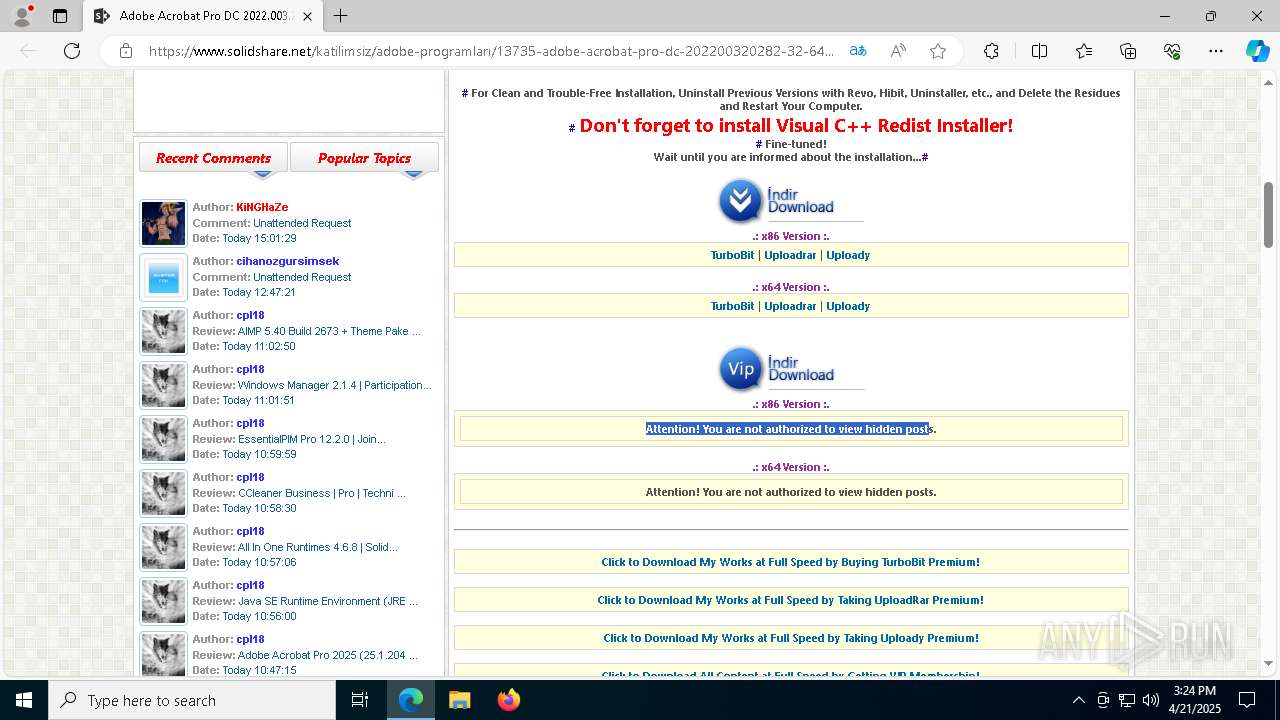Screen dimensions: 1280x720
Task: Switch to the Recent Comments tab
Action: point(213,158)
